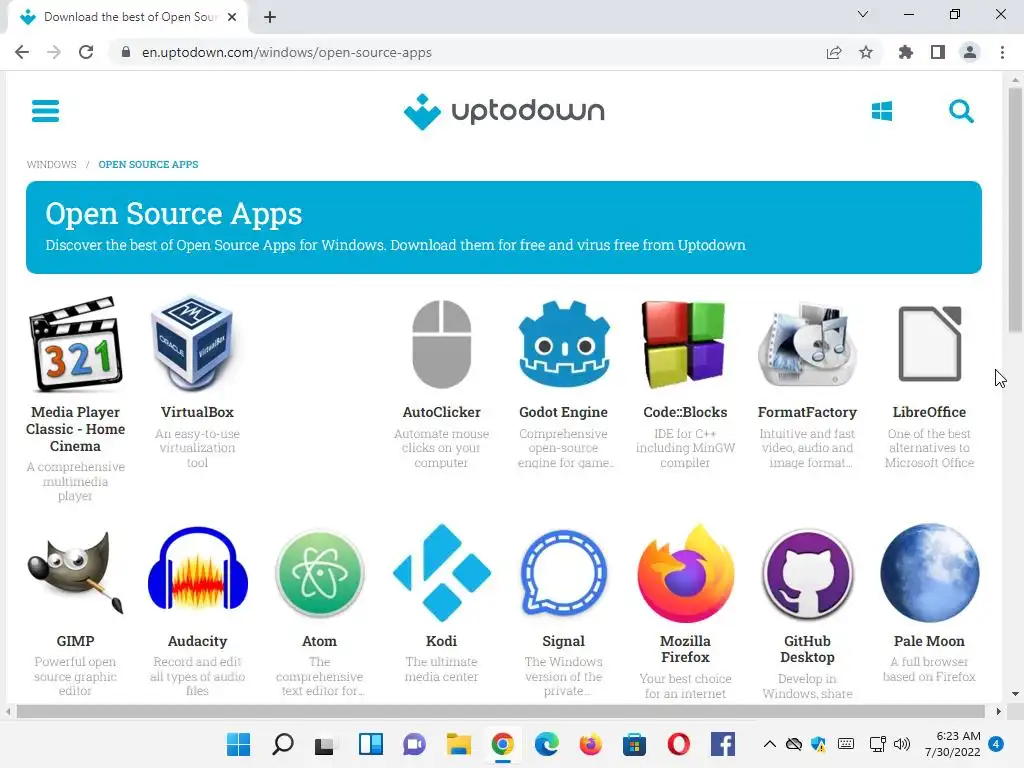Open a new browser tab
1024x768 pixels.
pyautogui.click(x=270, y=17)
